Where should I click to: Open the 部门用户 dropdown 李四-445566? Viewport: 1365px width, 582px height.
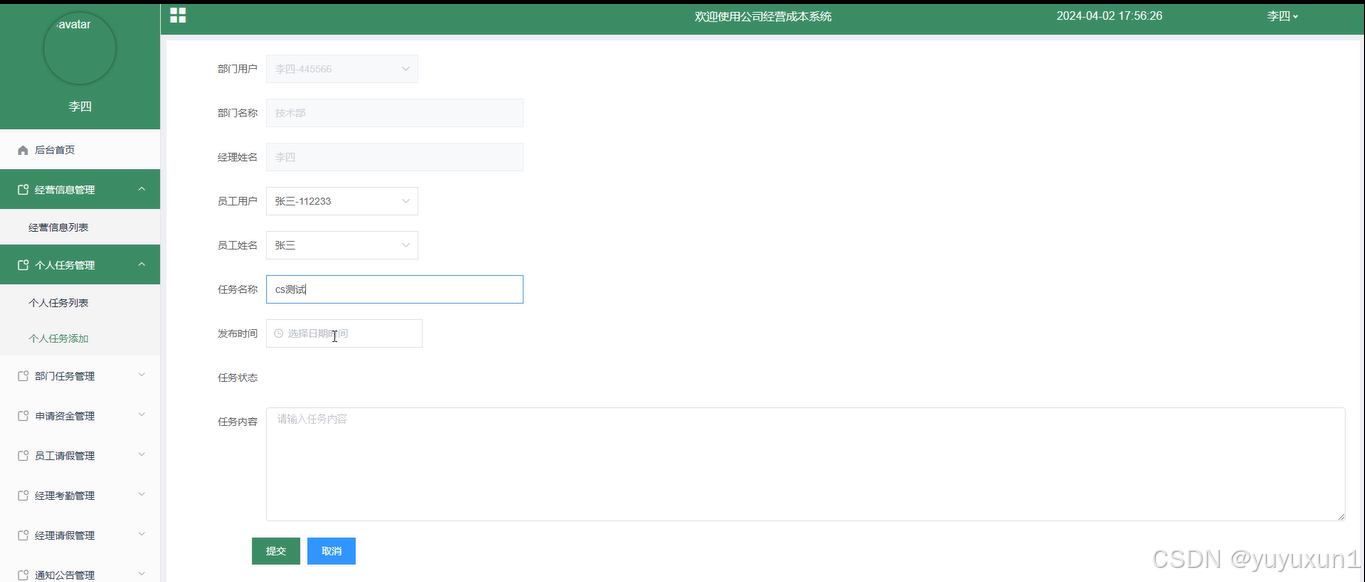[x=342, y=69]
